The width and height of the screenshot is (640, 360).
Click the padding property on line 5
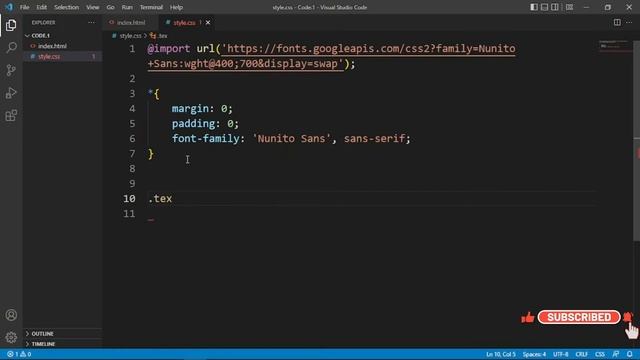pyautogui.click(x=193, y=124)
